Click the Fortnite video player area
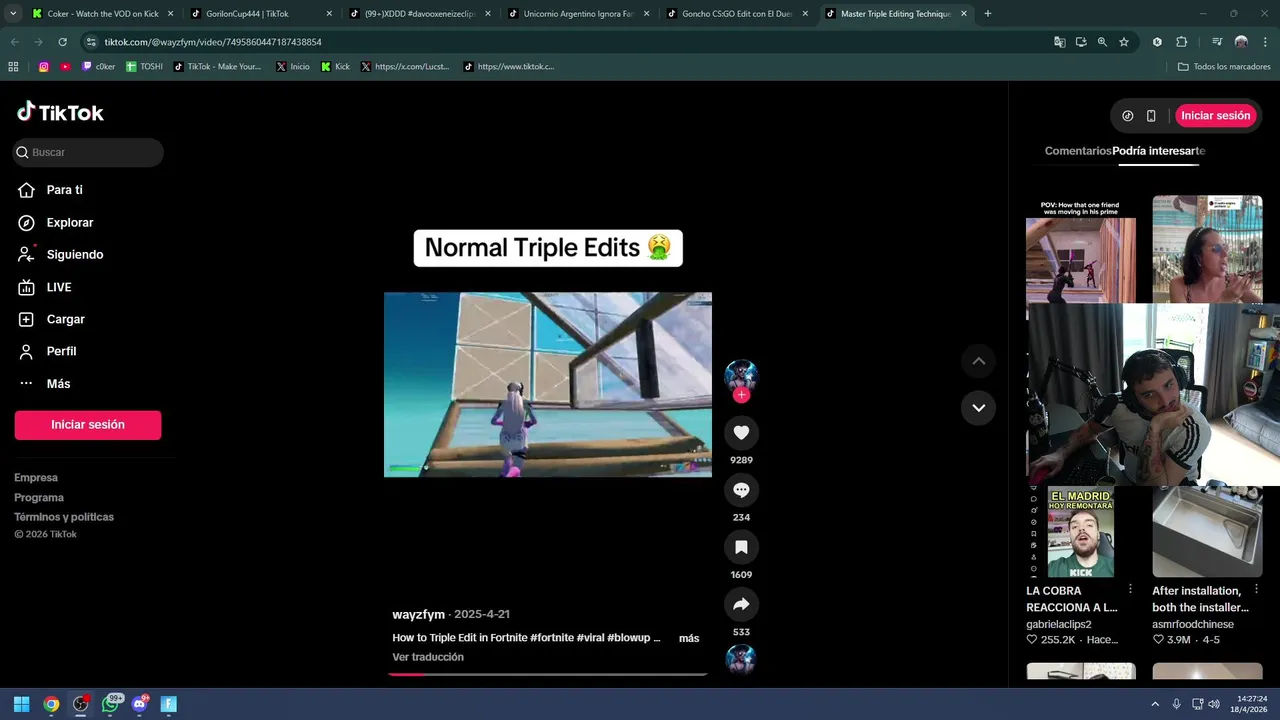The height and width of the screenshot is (720, 1280). tap(548, 385)
